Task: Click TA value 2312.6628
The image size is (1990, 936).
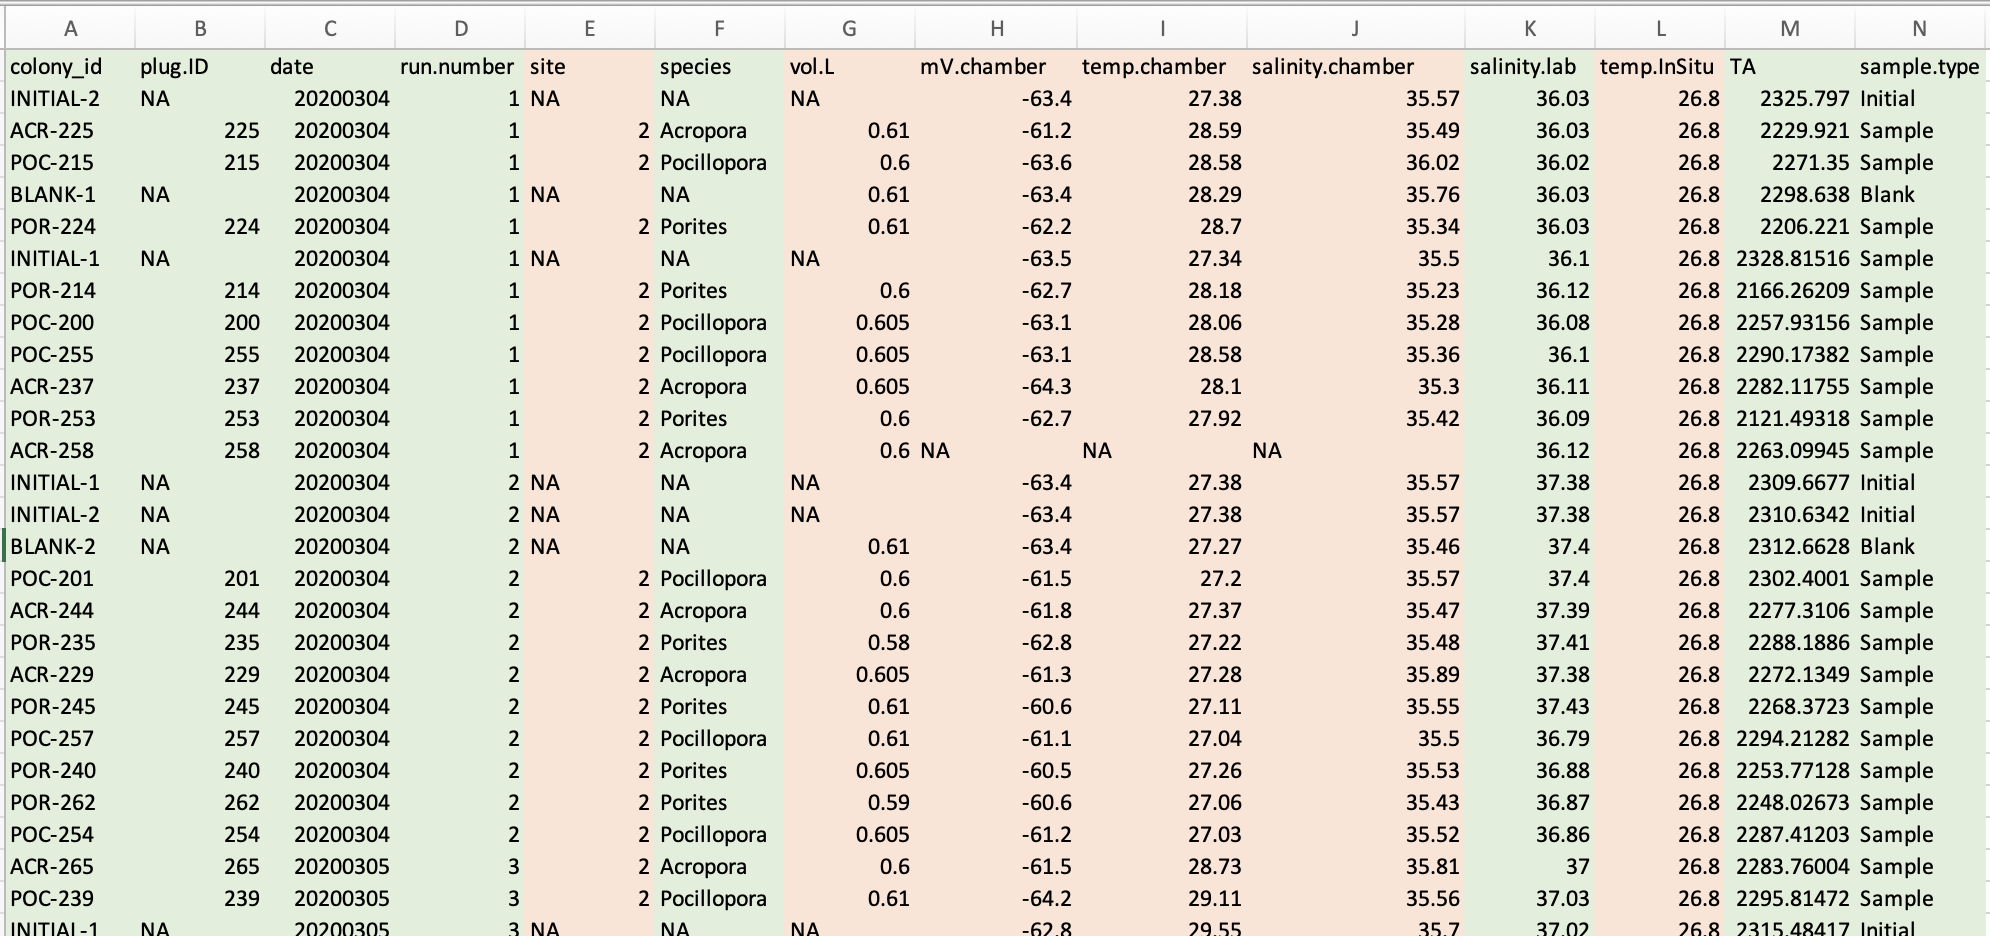Action: pos(1790,547)
